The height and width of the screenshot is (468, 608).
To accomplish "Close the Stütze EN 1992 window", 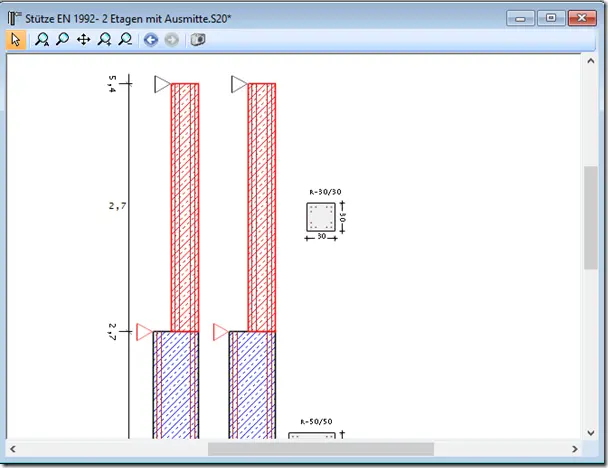I will (x=582, y=18).
